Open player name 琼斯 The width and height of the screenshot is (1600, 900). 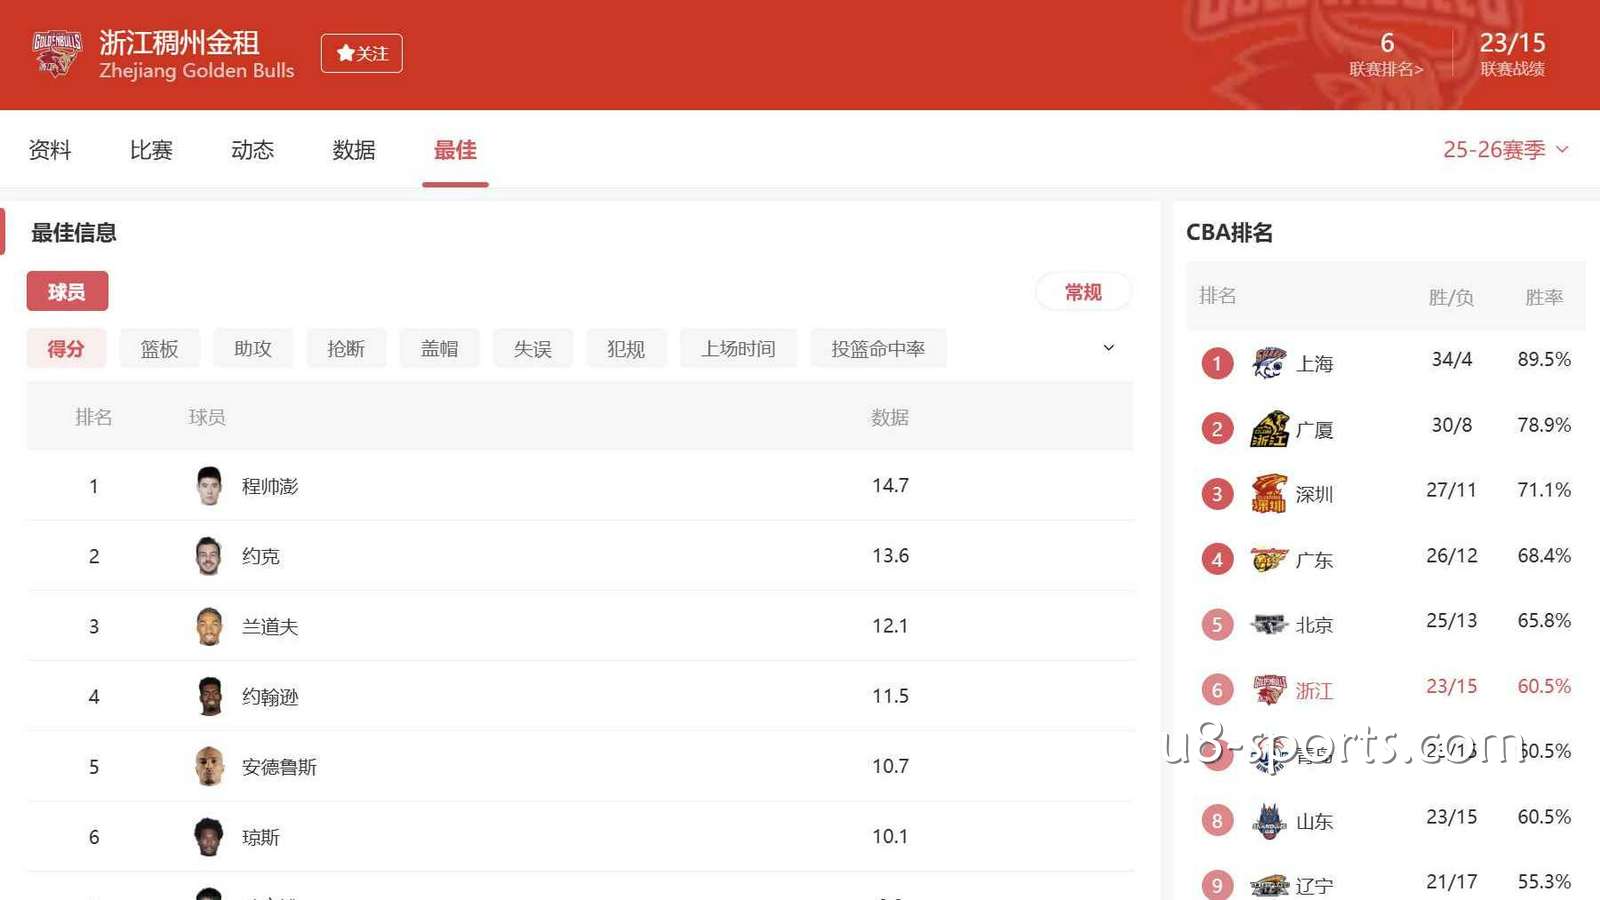coord(261,836)
